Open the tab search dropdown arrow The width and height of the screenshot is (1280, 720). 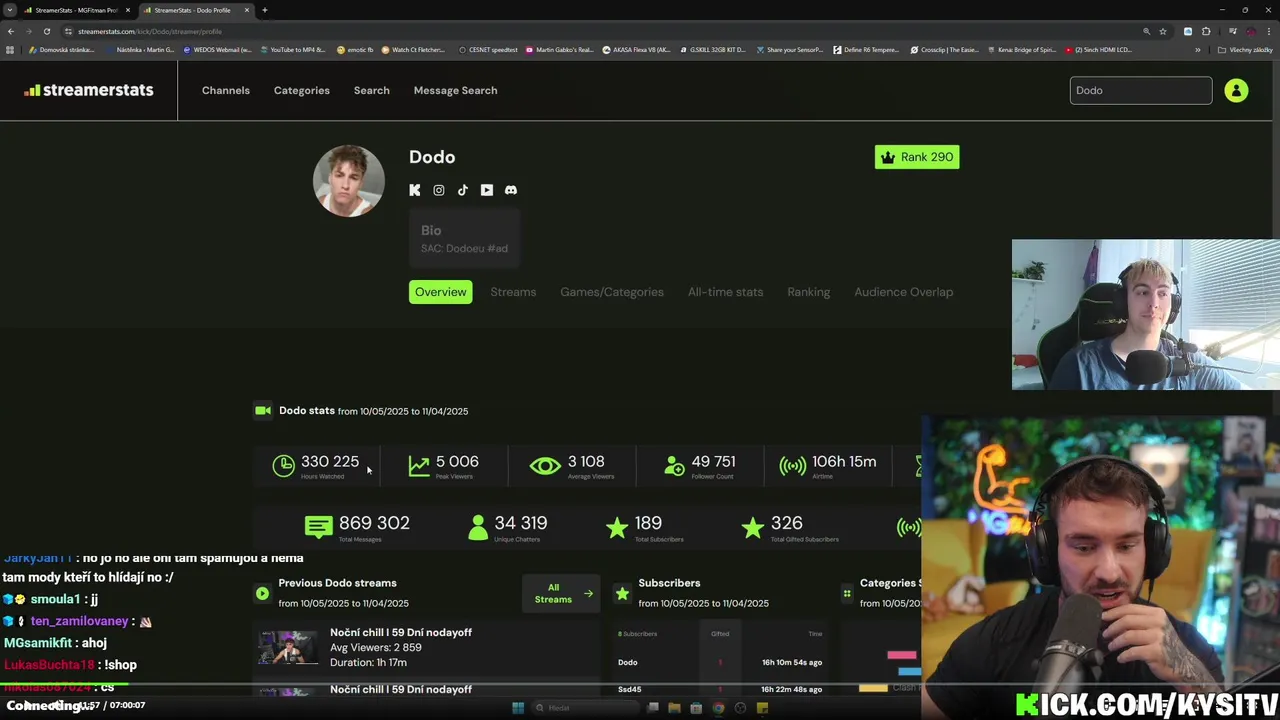[x=10, y=10]
